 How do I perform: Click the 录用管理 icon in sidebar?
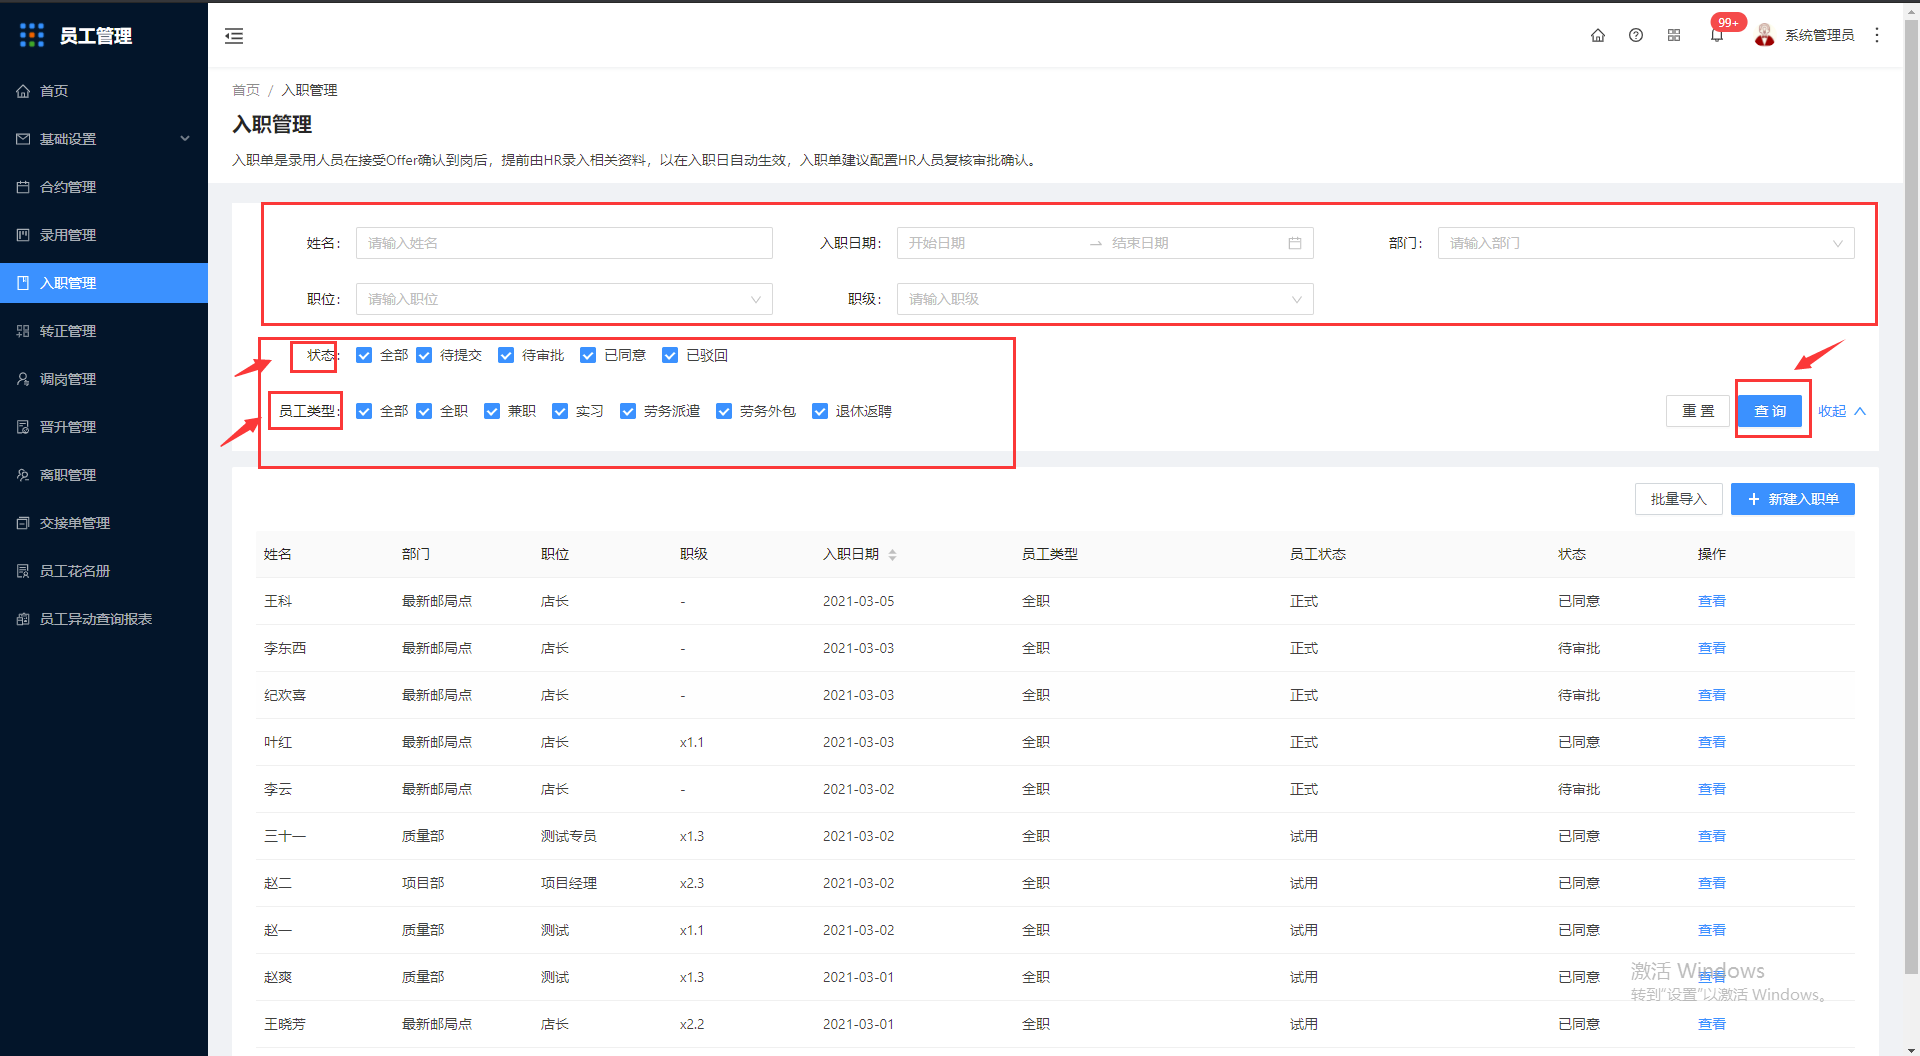point(23,235)
